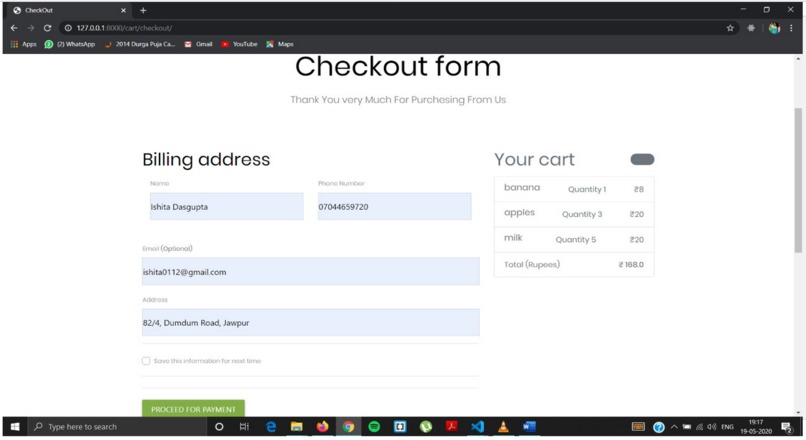Image resolution: width=806 pixels, height=440 pixels.
Task: Click the page vertical scrollbar thumb
Action: pos(798,180)
